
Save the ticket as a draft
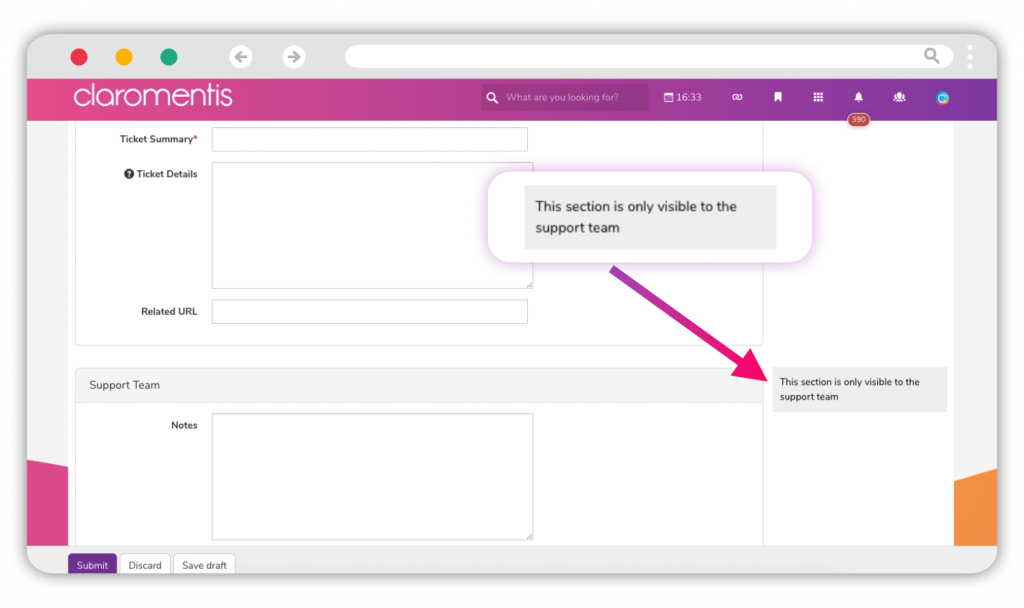204,565
